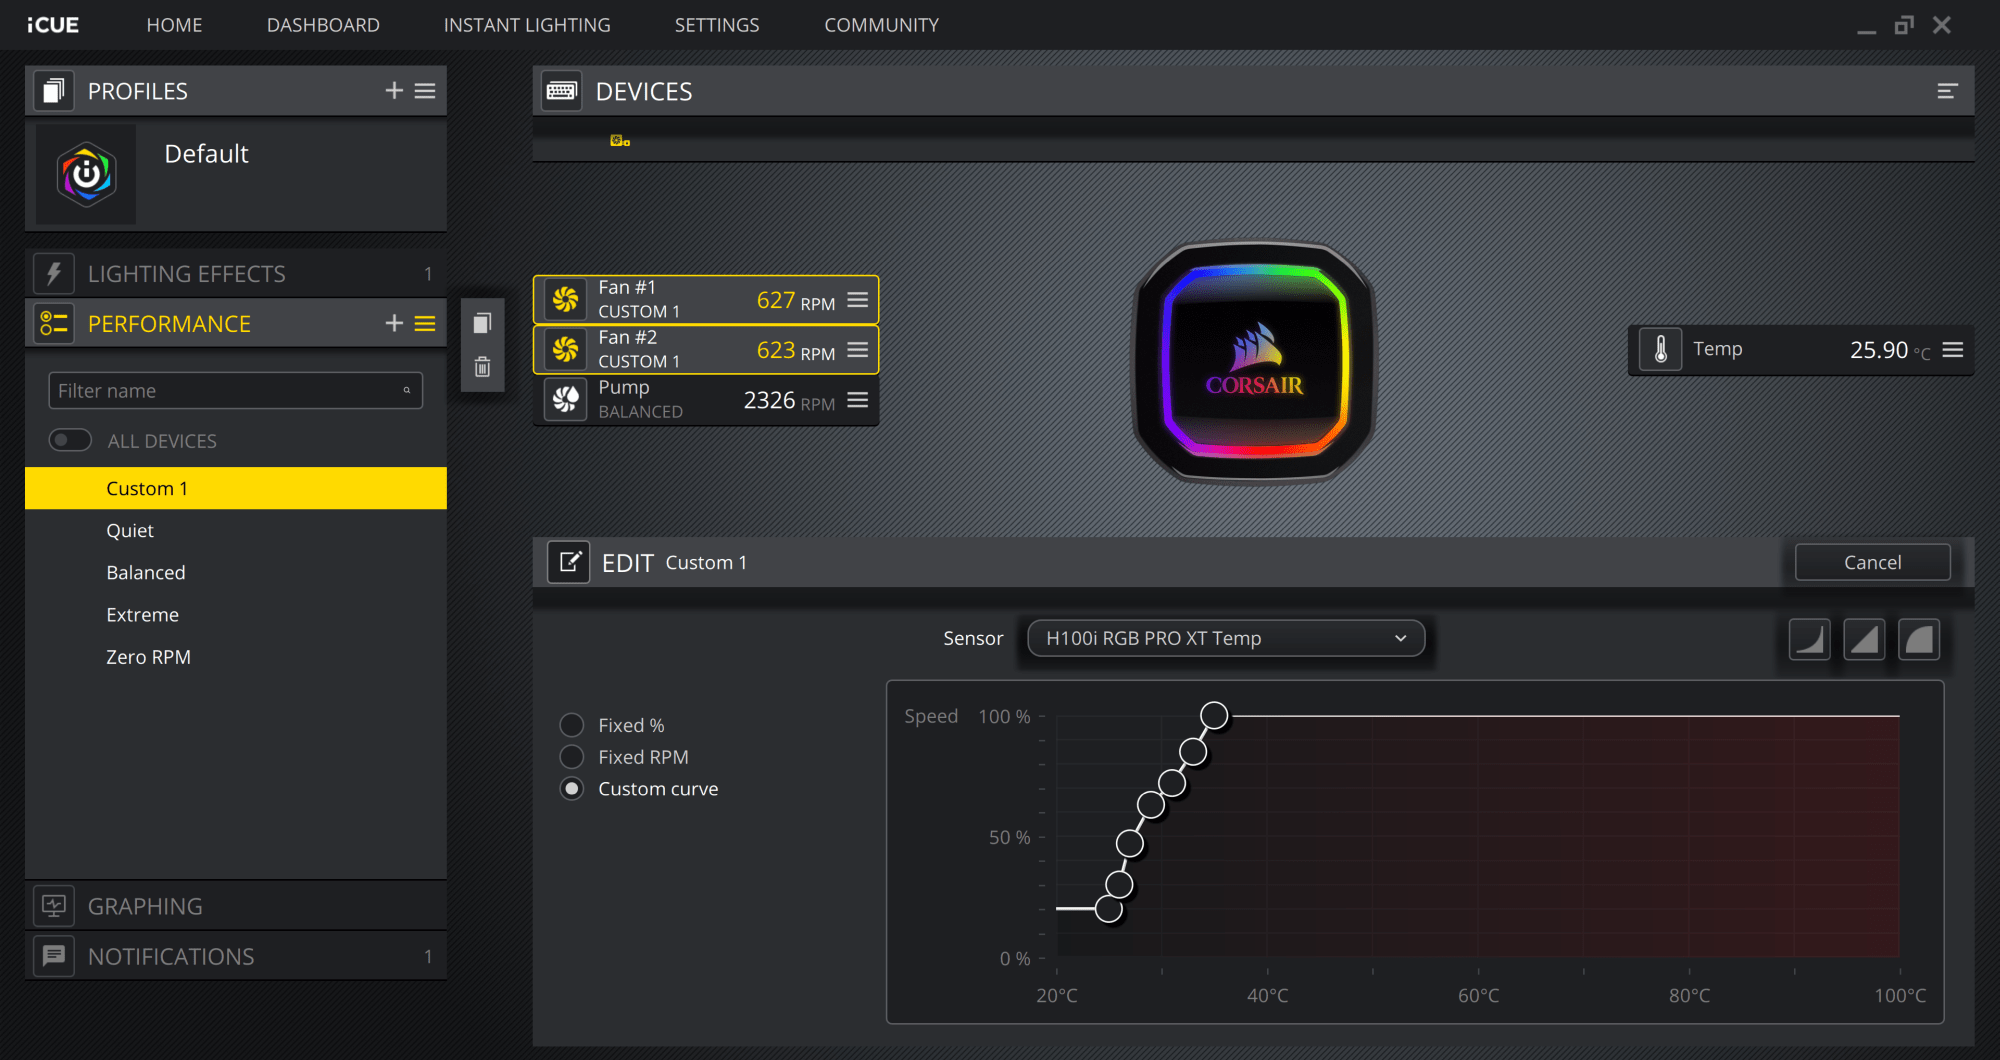2000x1060 pixels.
Task: Select the Default profile thumbnail
Action: click(86, 174)
